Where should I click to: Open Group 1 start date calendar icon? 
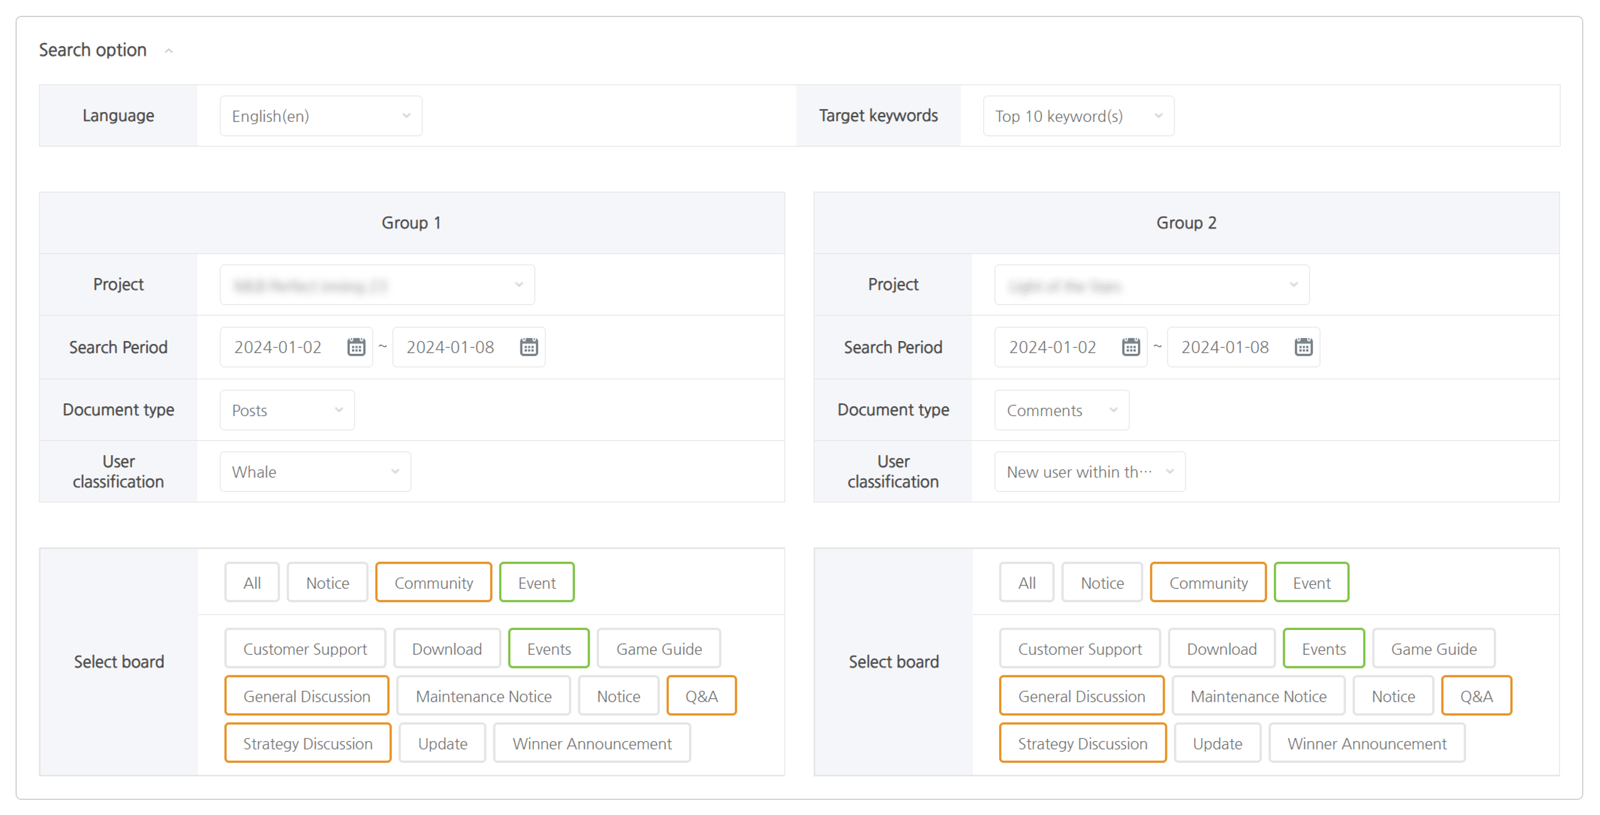pyautogui.click(x=356, y=347)
